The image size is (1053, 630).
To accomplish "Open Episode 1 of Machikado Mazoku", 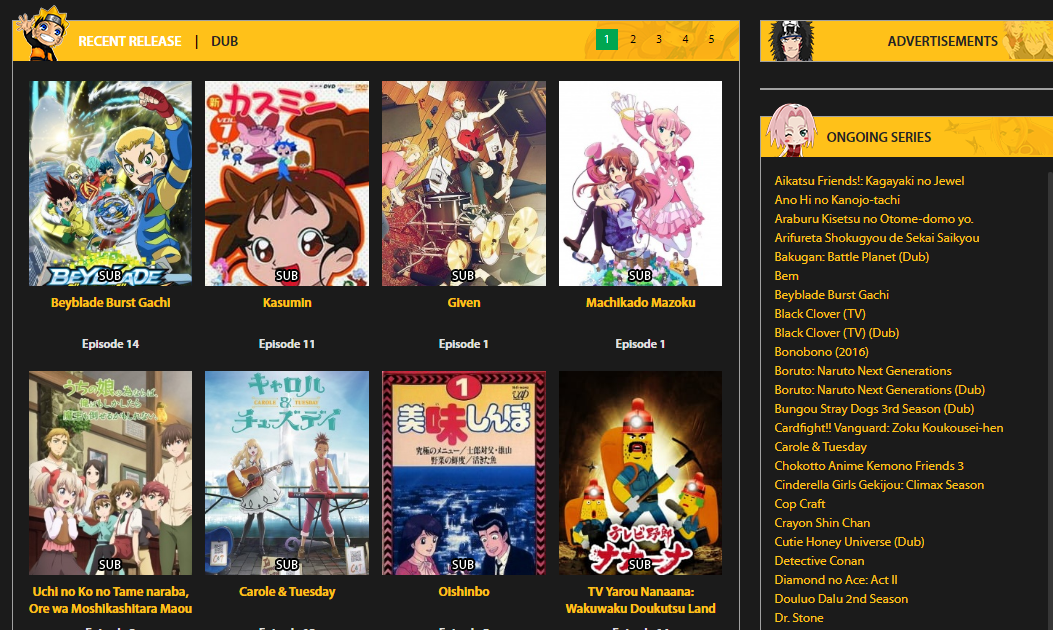I will (x=640, y=344).
